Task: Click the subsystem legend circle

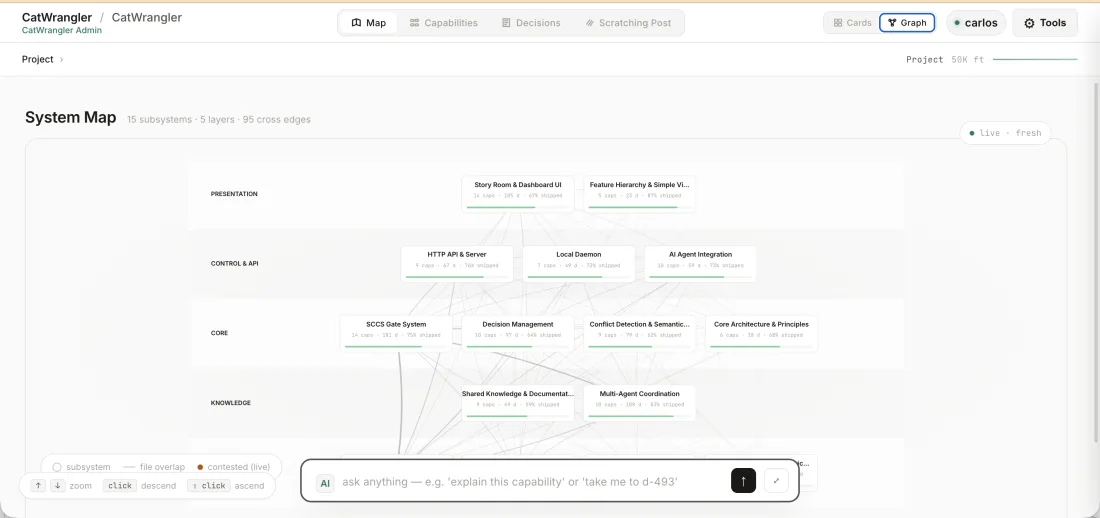Action: pos(57,467)
